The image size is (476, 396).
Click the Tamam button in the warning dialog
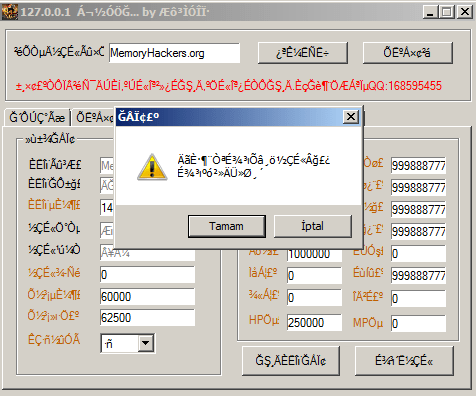[x=227, y=226]
